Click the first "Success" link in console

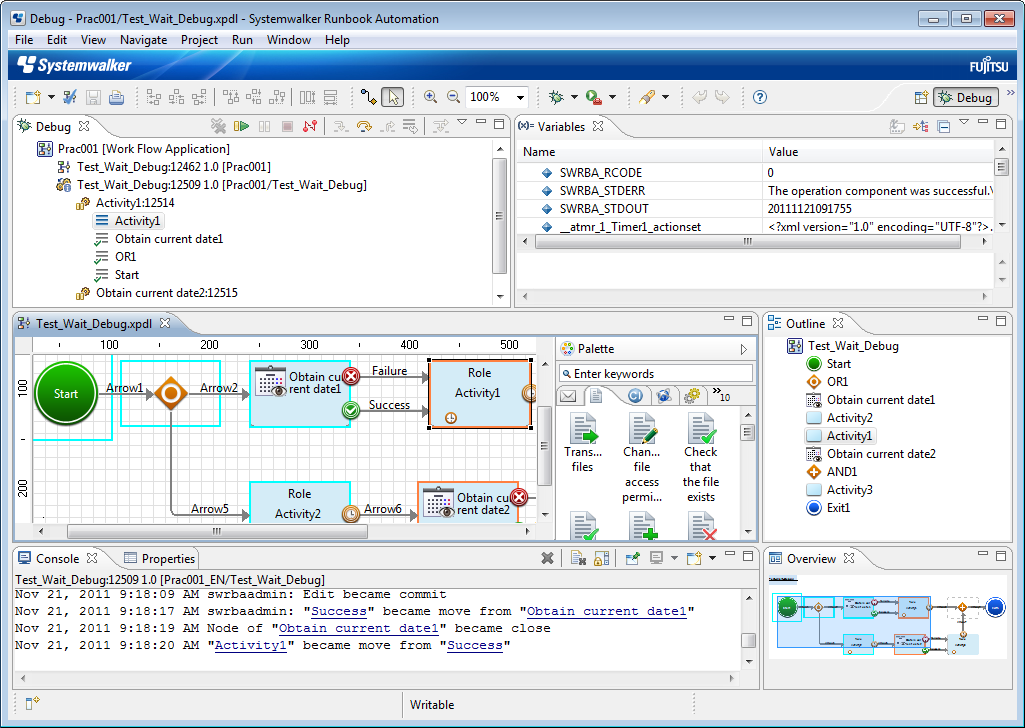point(339,612)
